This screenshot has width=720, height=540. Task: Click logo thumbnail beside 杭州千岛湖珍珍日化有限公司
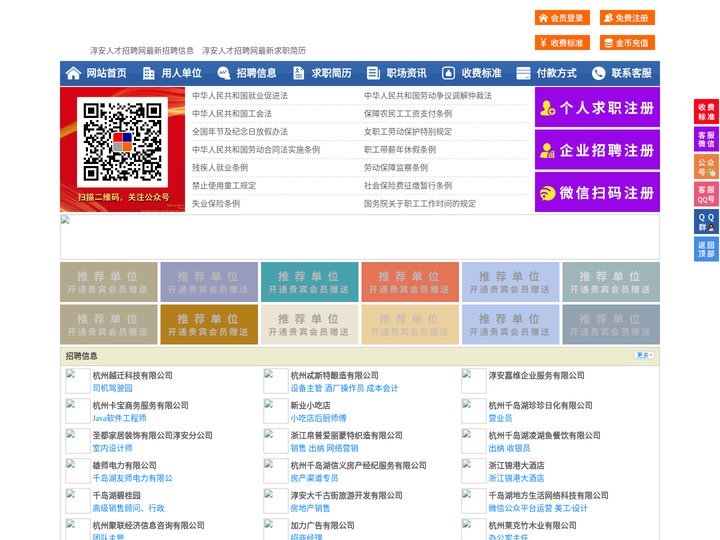[x=473, y=411]
